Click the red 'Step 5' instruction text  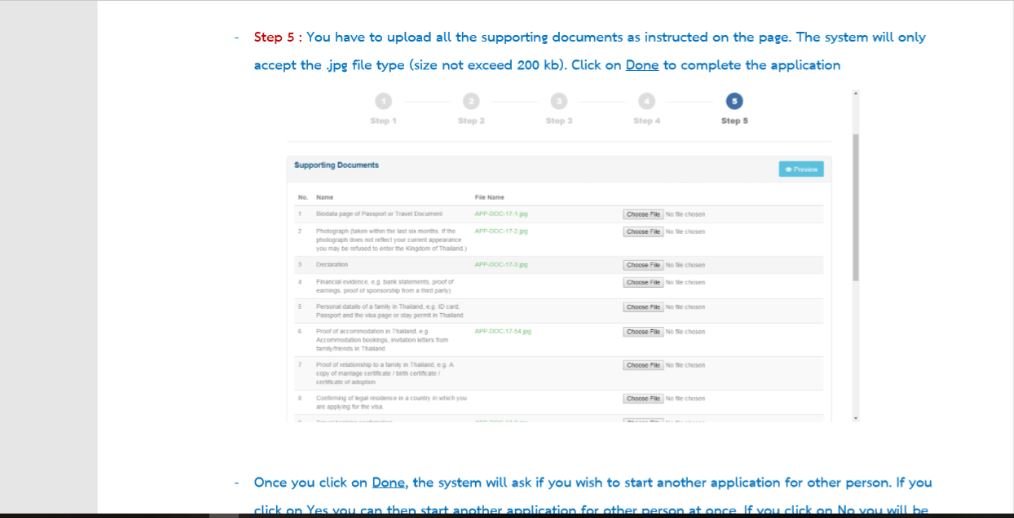[277, 38]
